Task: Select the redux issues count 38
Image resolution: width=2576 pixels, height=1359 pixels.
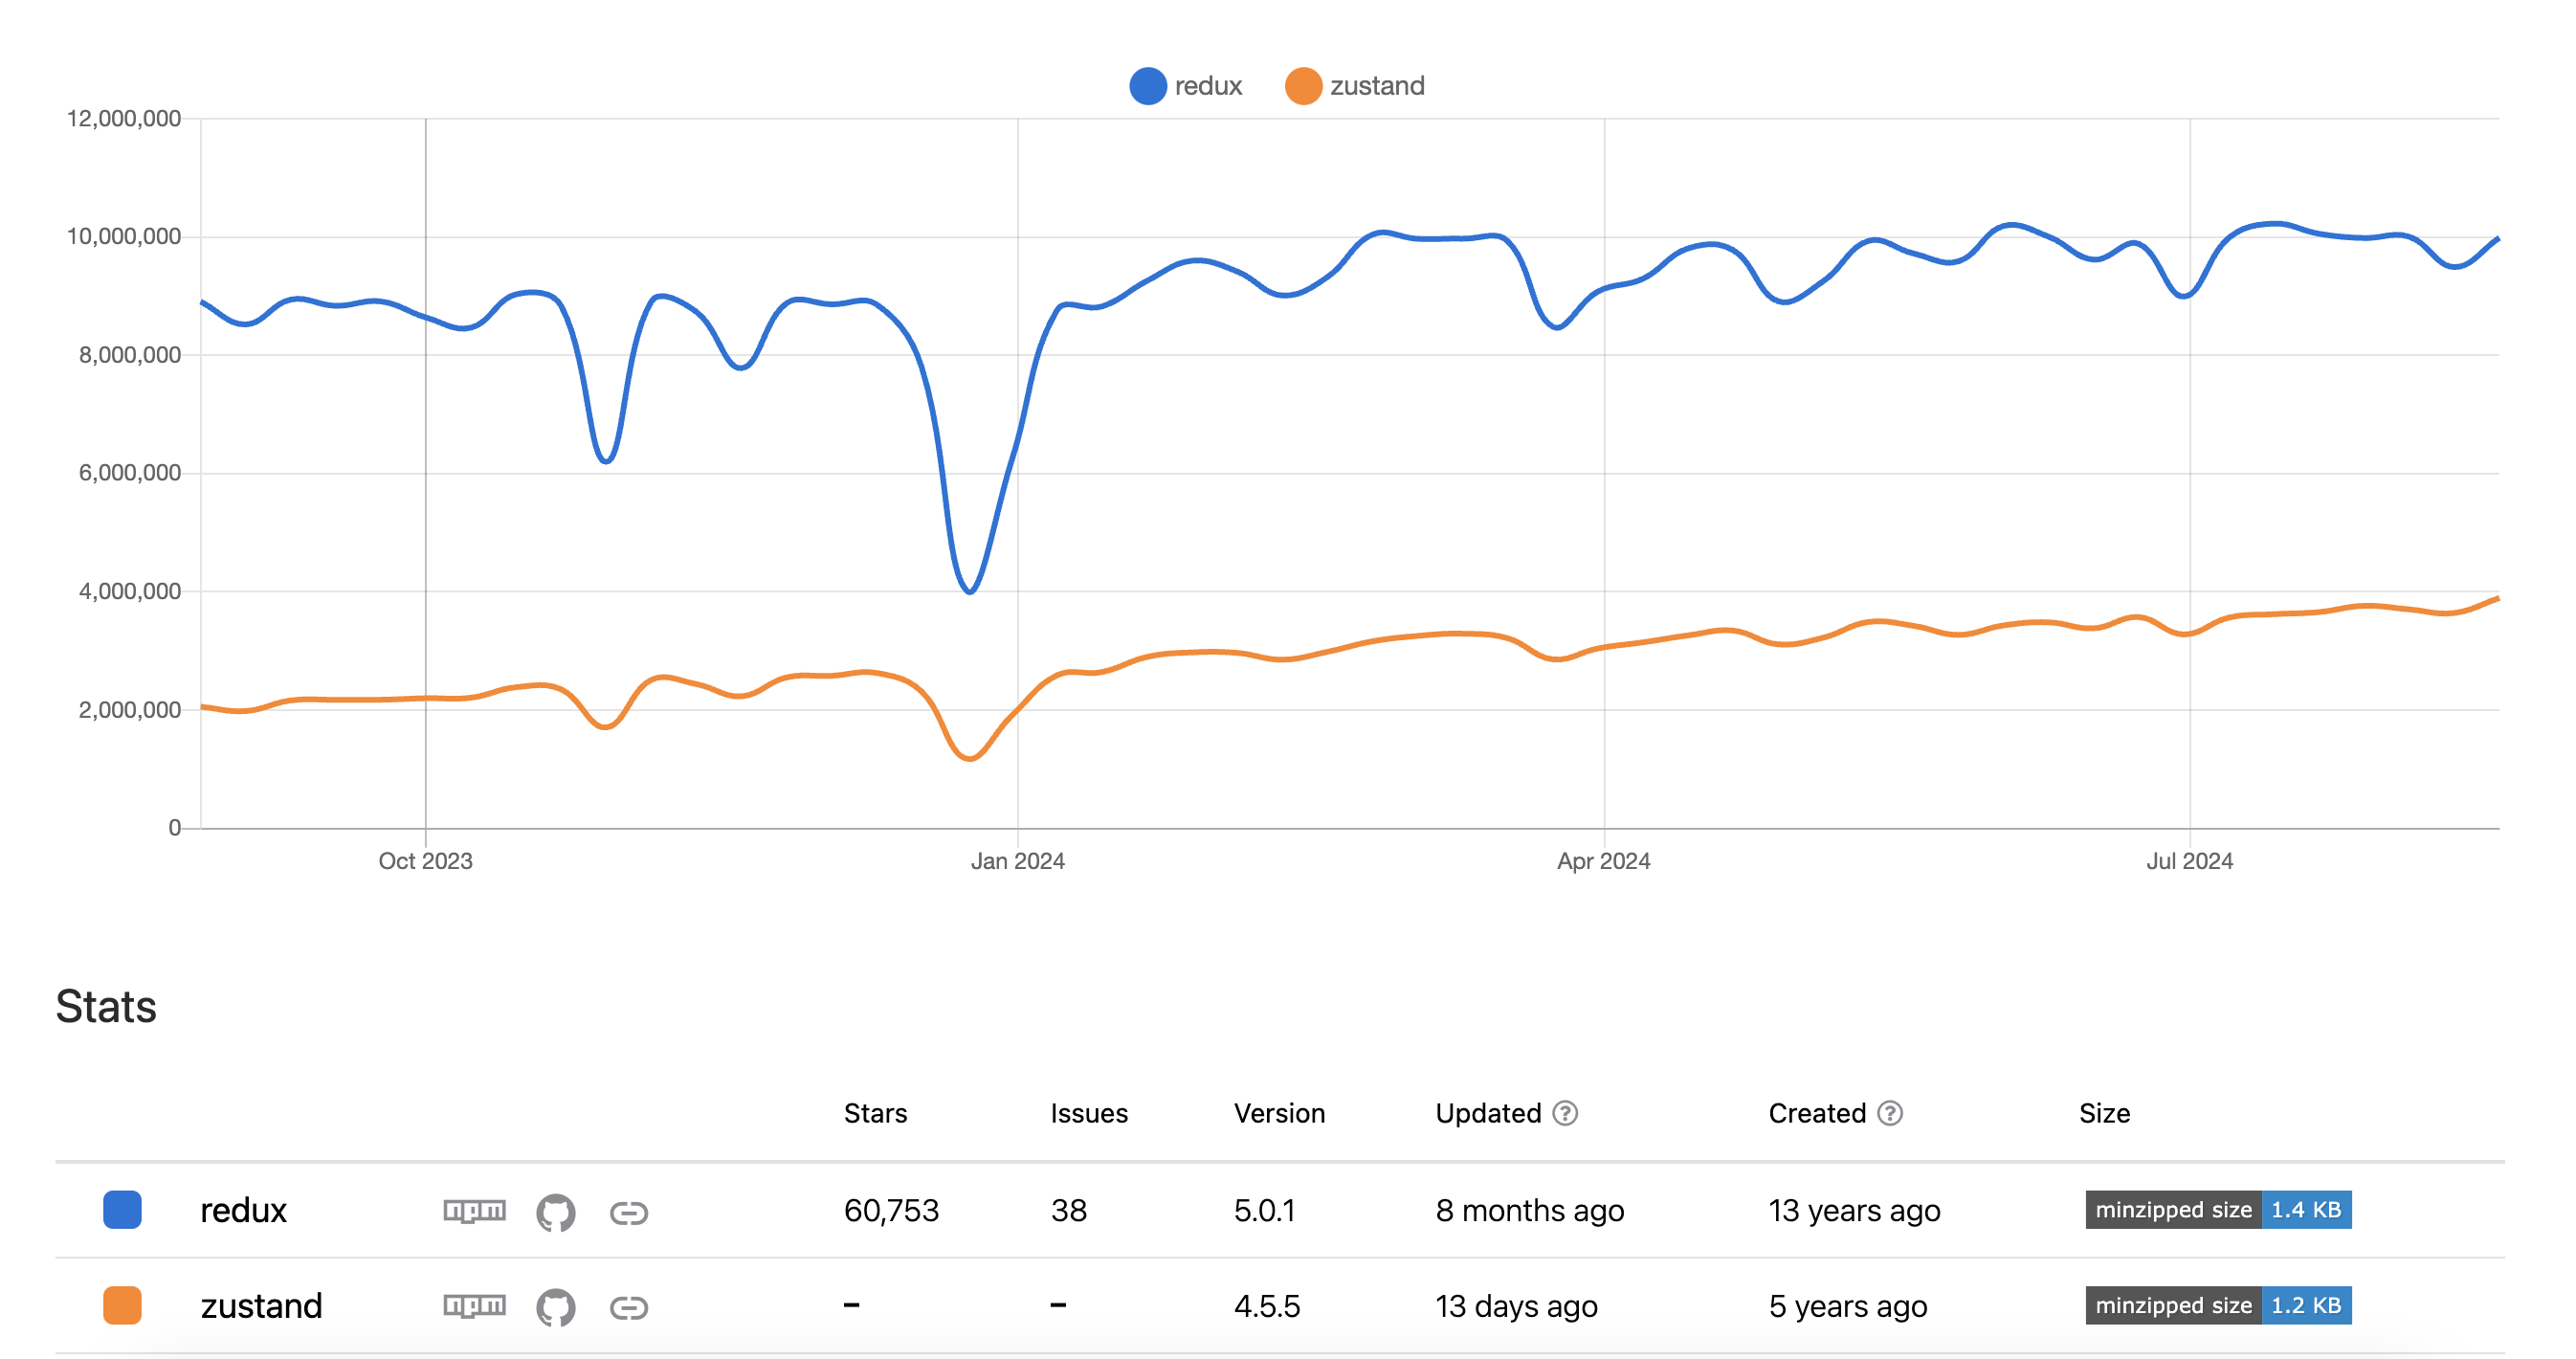Action: [1068, 1211]
